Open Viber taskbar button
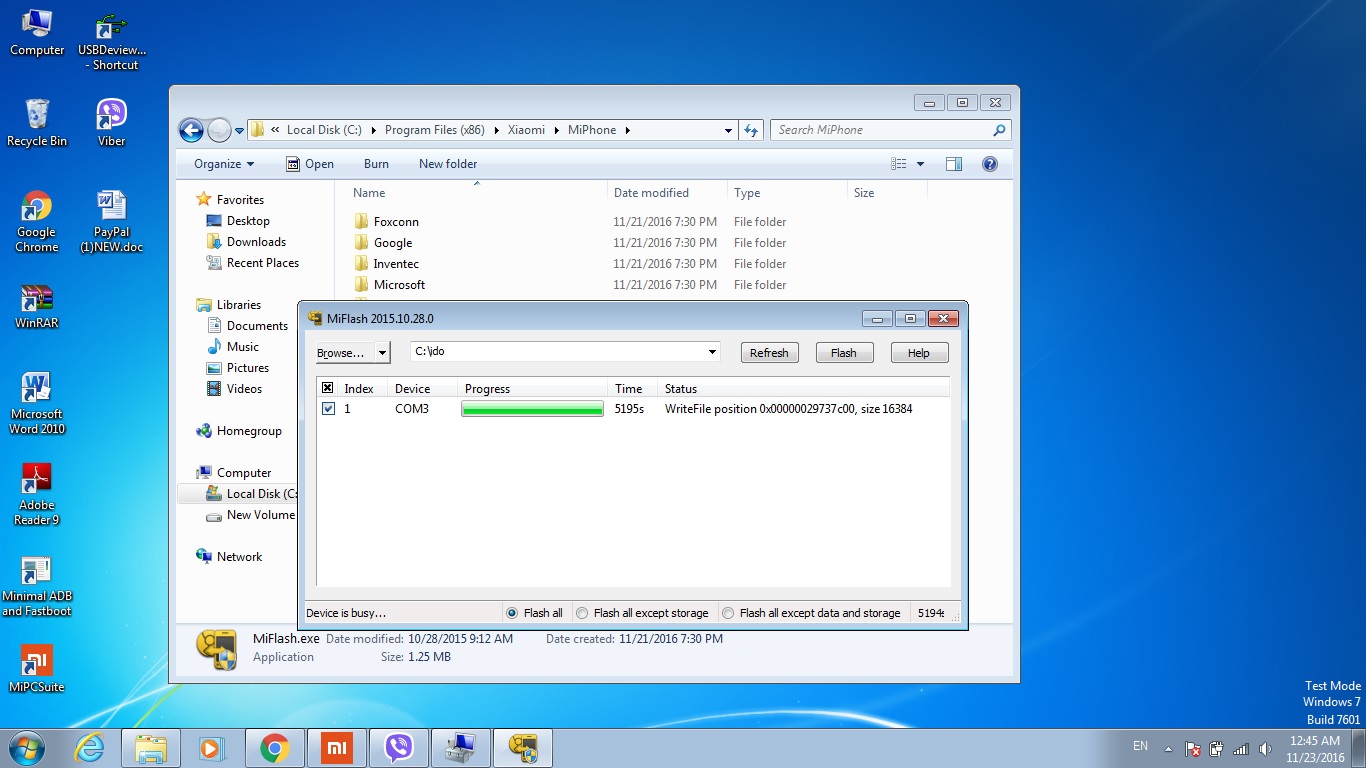The height and width of the screenshot is (768, 1366). (x=399, y=748)
